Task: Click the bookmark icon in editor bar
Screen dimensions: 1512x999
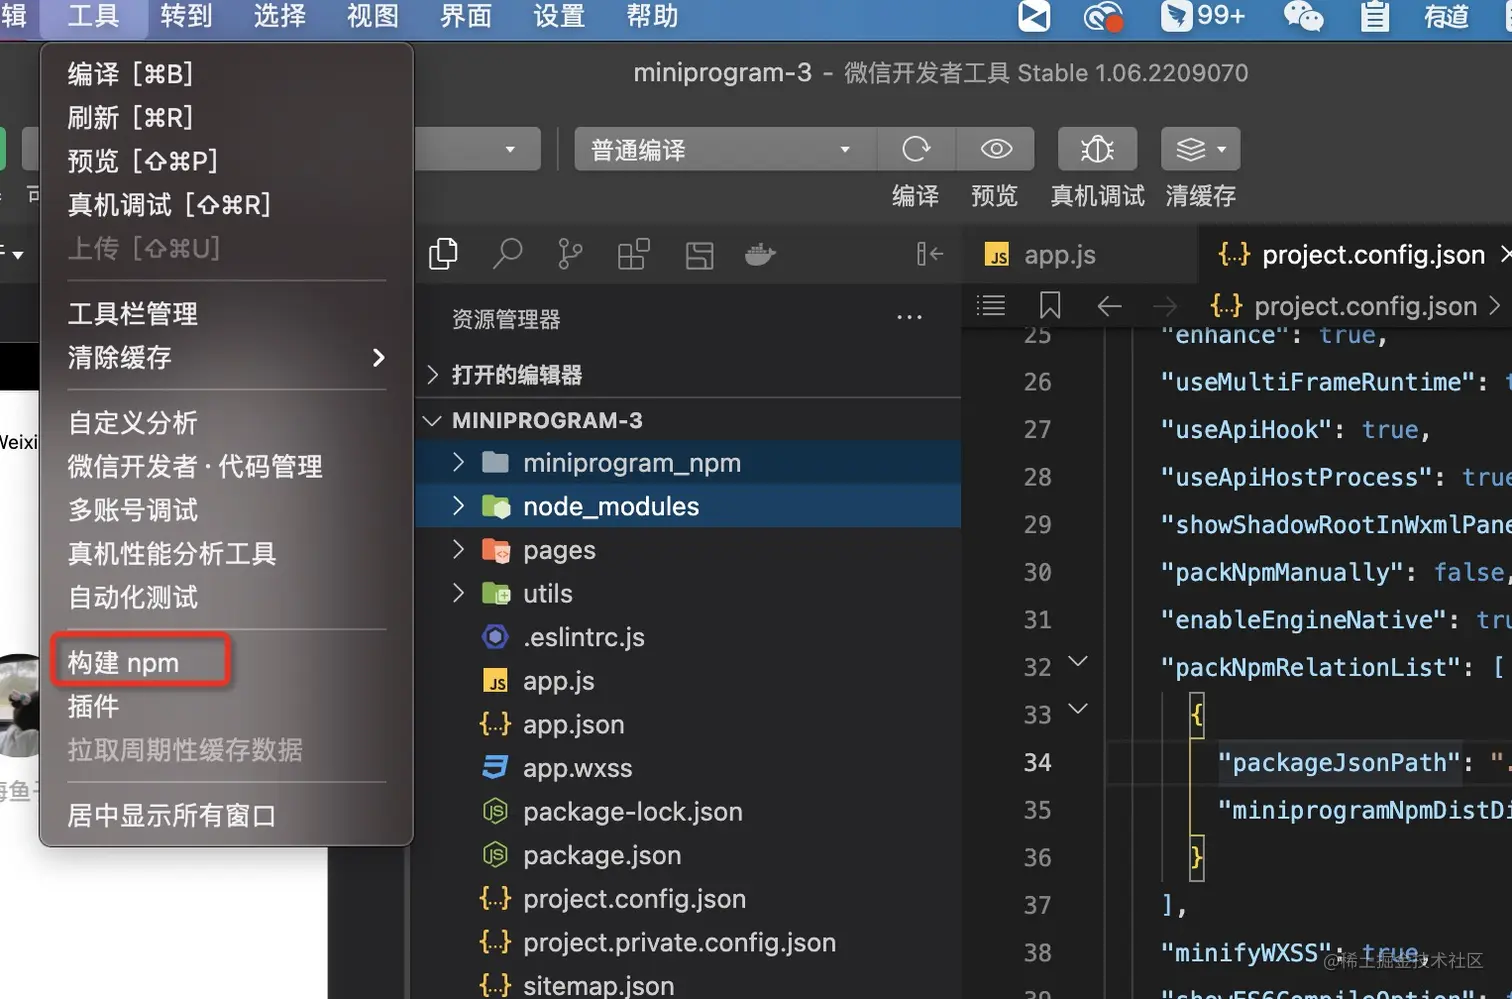Action: 1050,305
